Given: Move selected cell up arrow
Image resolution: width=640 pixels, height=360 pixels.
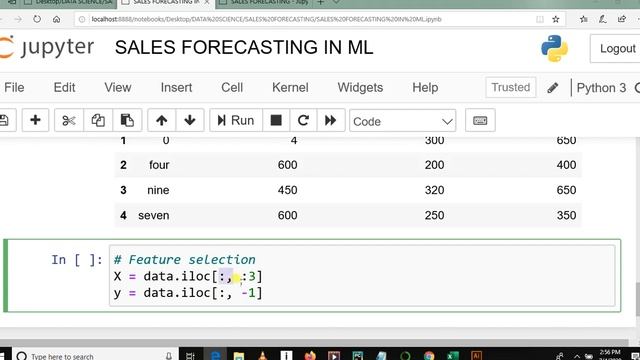Looking at the screenshot, I should (x=162, y=120).
